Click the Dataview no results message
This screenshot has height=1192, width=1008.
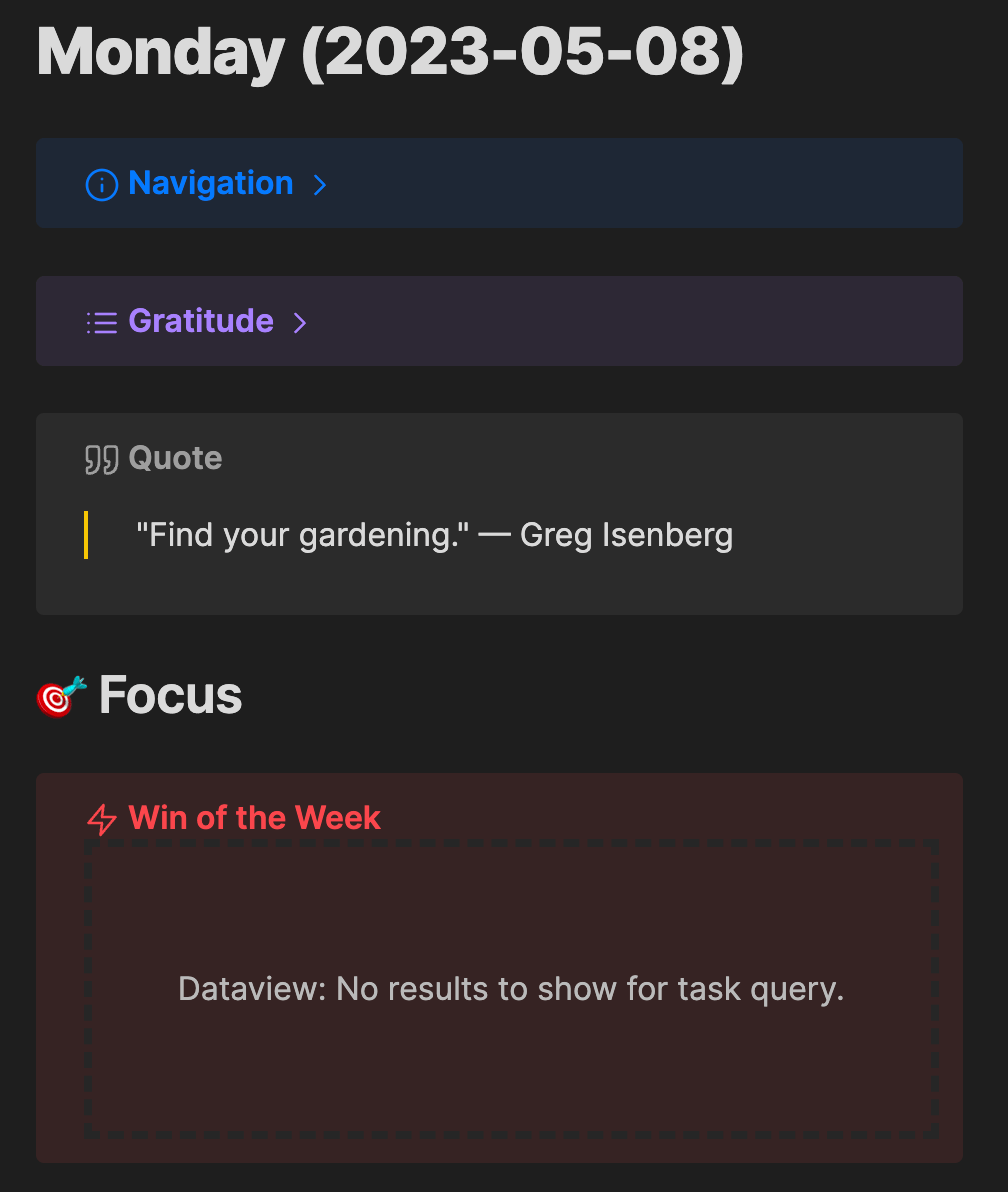pyautogui.click(x=511, y=989)
